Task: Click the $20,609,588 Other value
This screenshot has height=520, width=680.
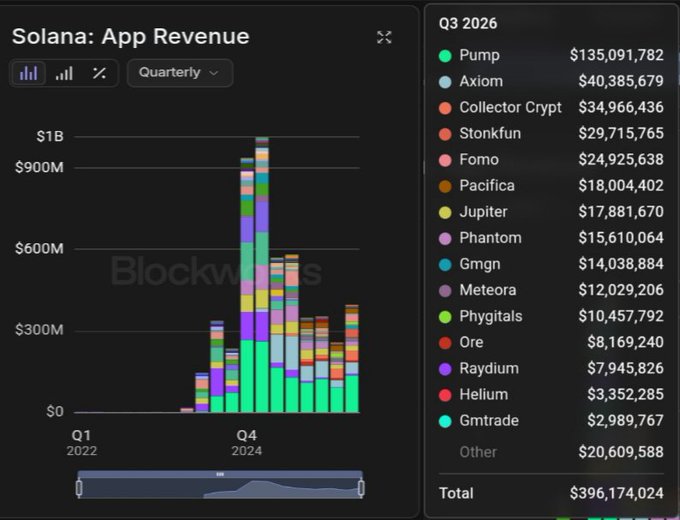Action: click(x=621, y=452)
